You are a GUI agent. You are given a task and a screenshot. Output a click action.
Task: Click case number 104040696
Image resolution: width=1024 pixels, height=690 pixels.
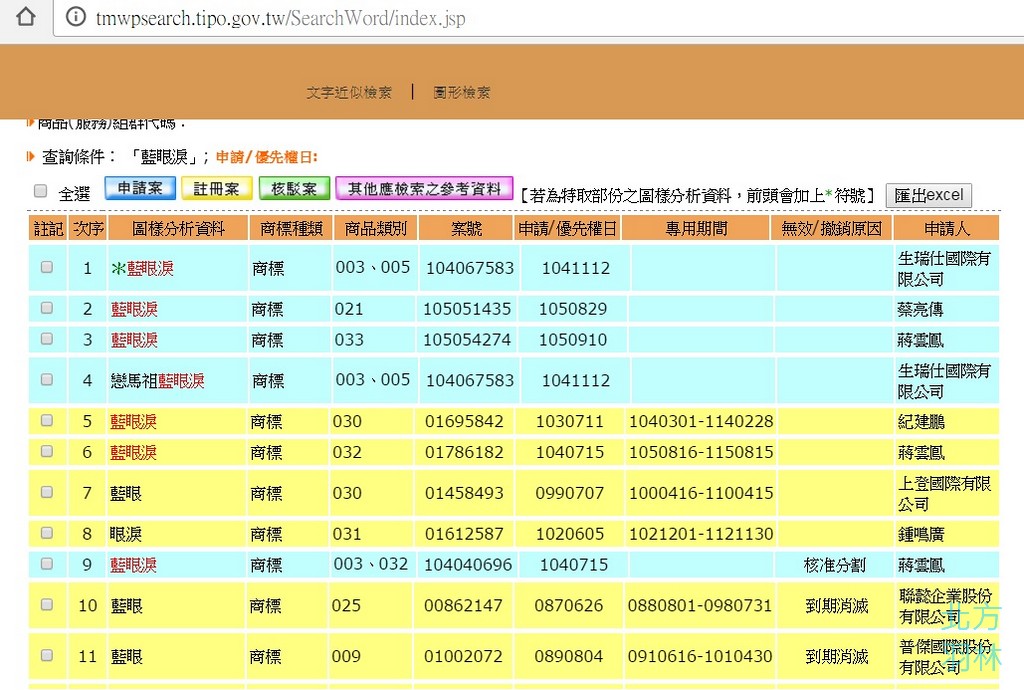[468, 565]
